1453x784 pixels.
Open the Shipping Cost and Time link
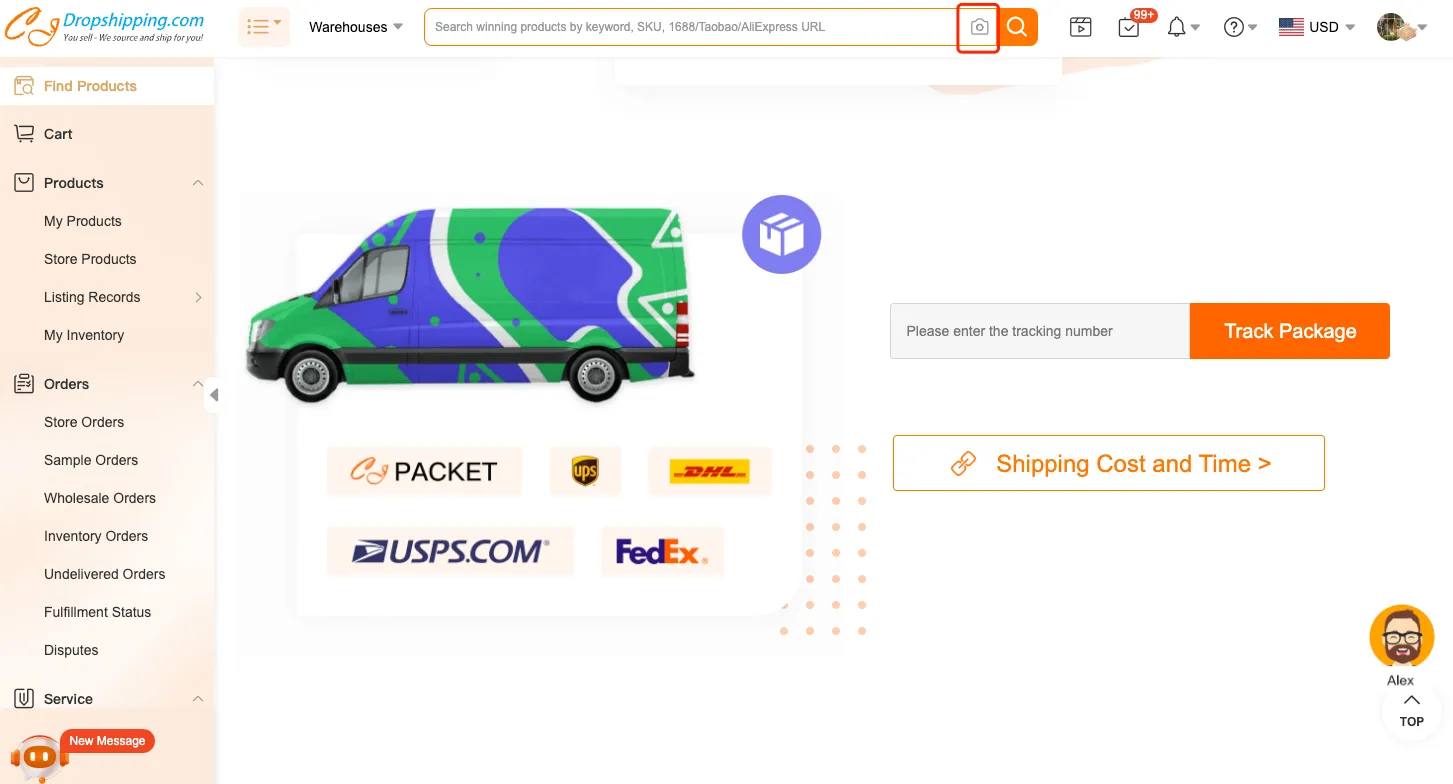pos(1109,463)
